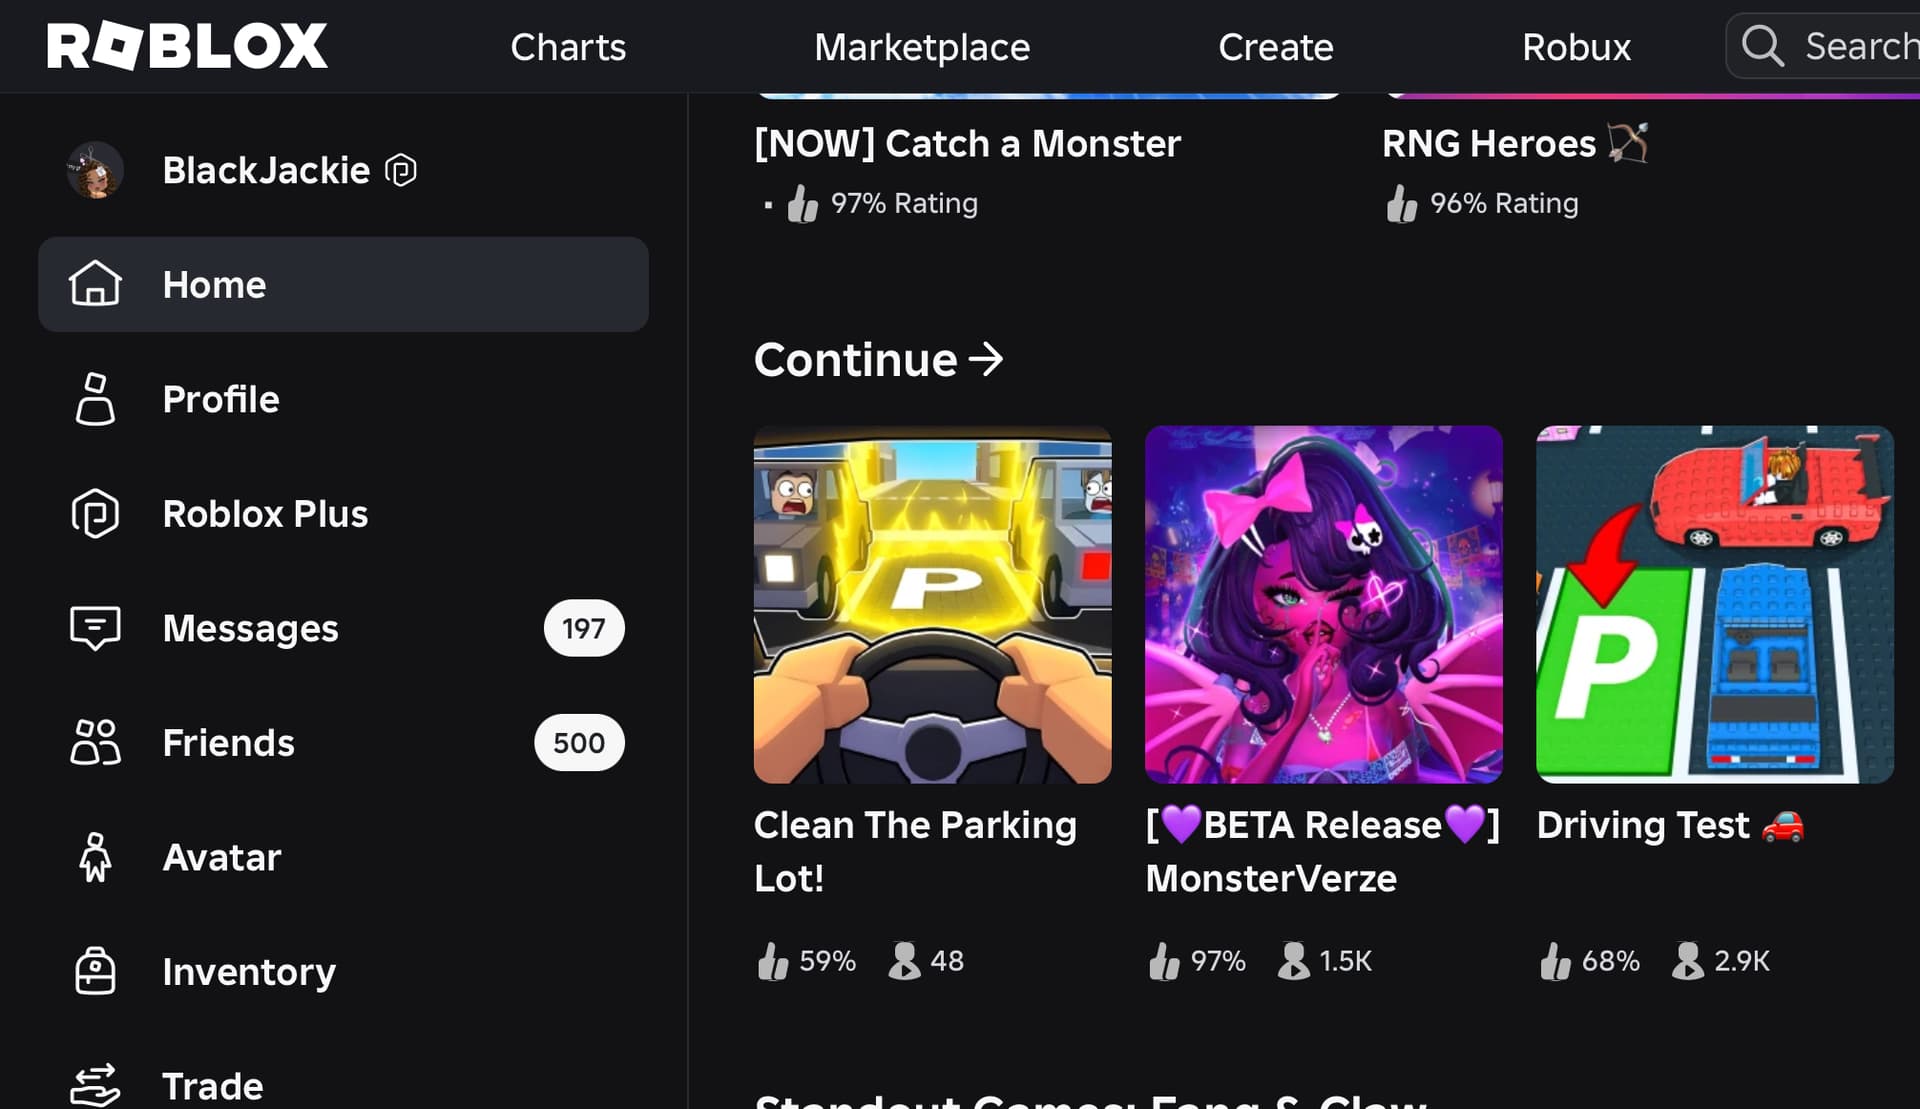1920x1109 pixels.
Task: Open the Robux menu item
Action: 1577,47
